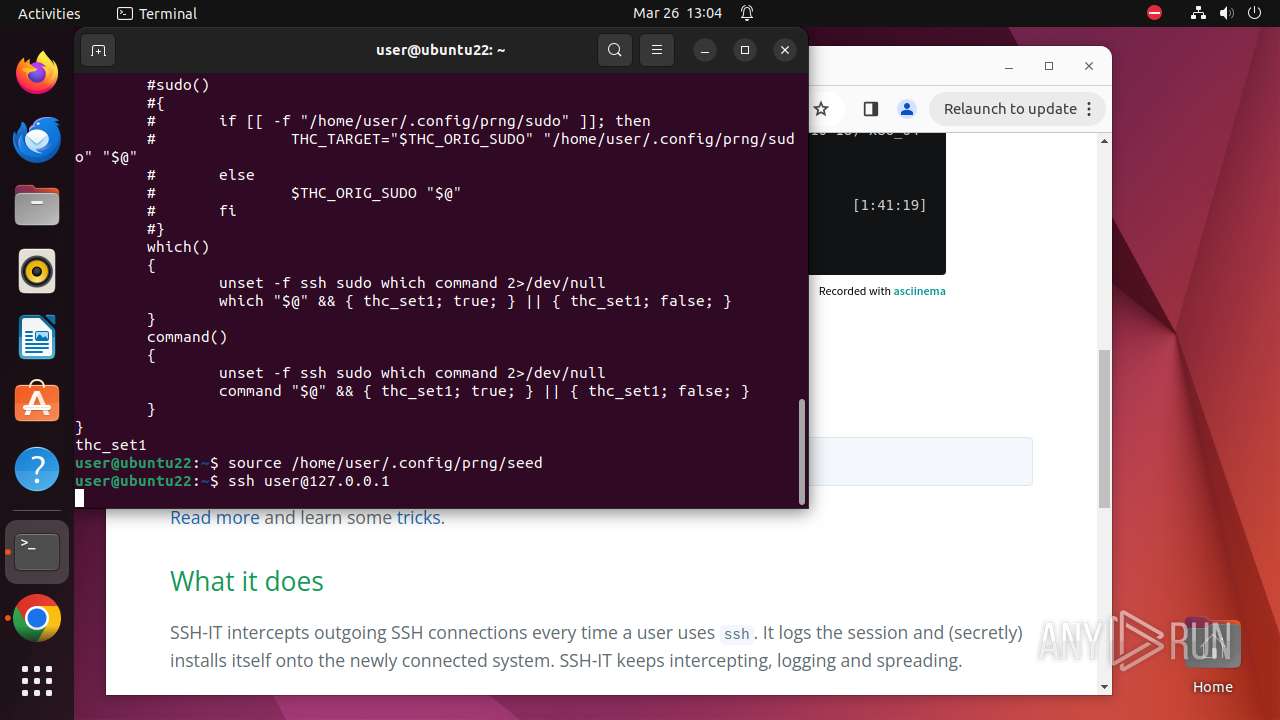This screenshot has width=1280, height=720.
Task: Click the terminal title user@ubuntu22
Action: pyautogui.click(x=440, y=50)
